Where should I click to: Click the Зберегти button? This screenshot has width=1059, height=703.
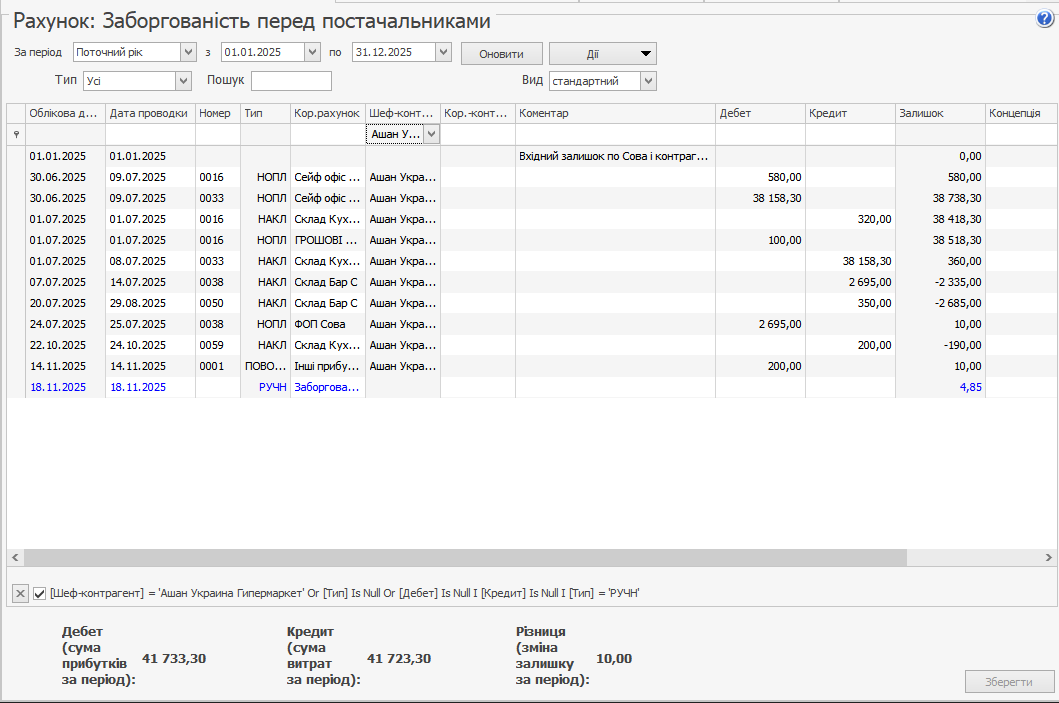pyautogui.click(x=1009, y=681)
